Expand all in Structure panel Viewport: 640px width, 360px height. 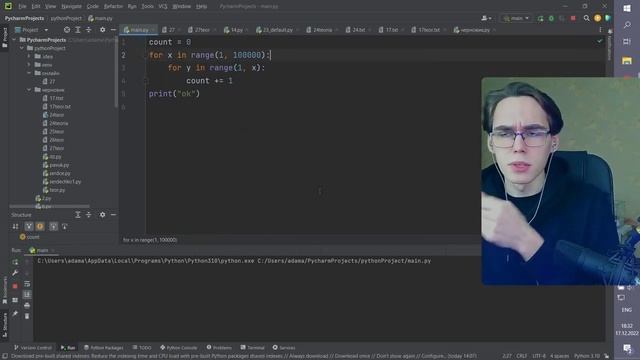coord(78,215)
